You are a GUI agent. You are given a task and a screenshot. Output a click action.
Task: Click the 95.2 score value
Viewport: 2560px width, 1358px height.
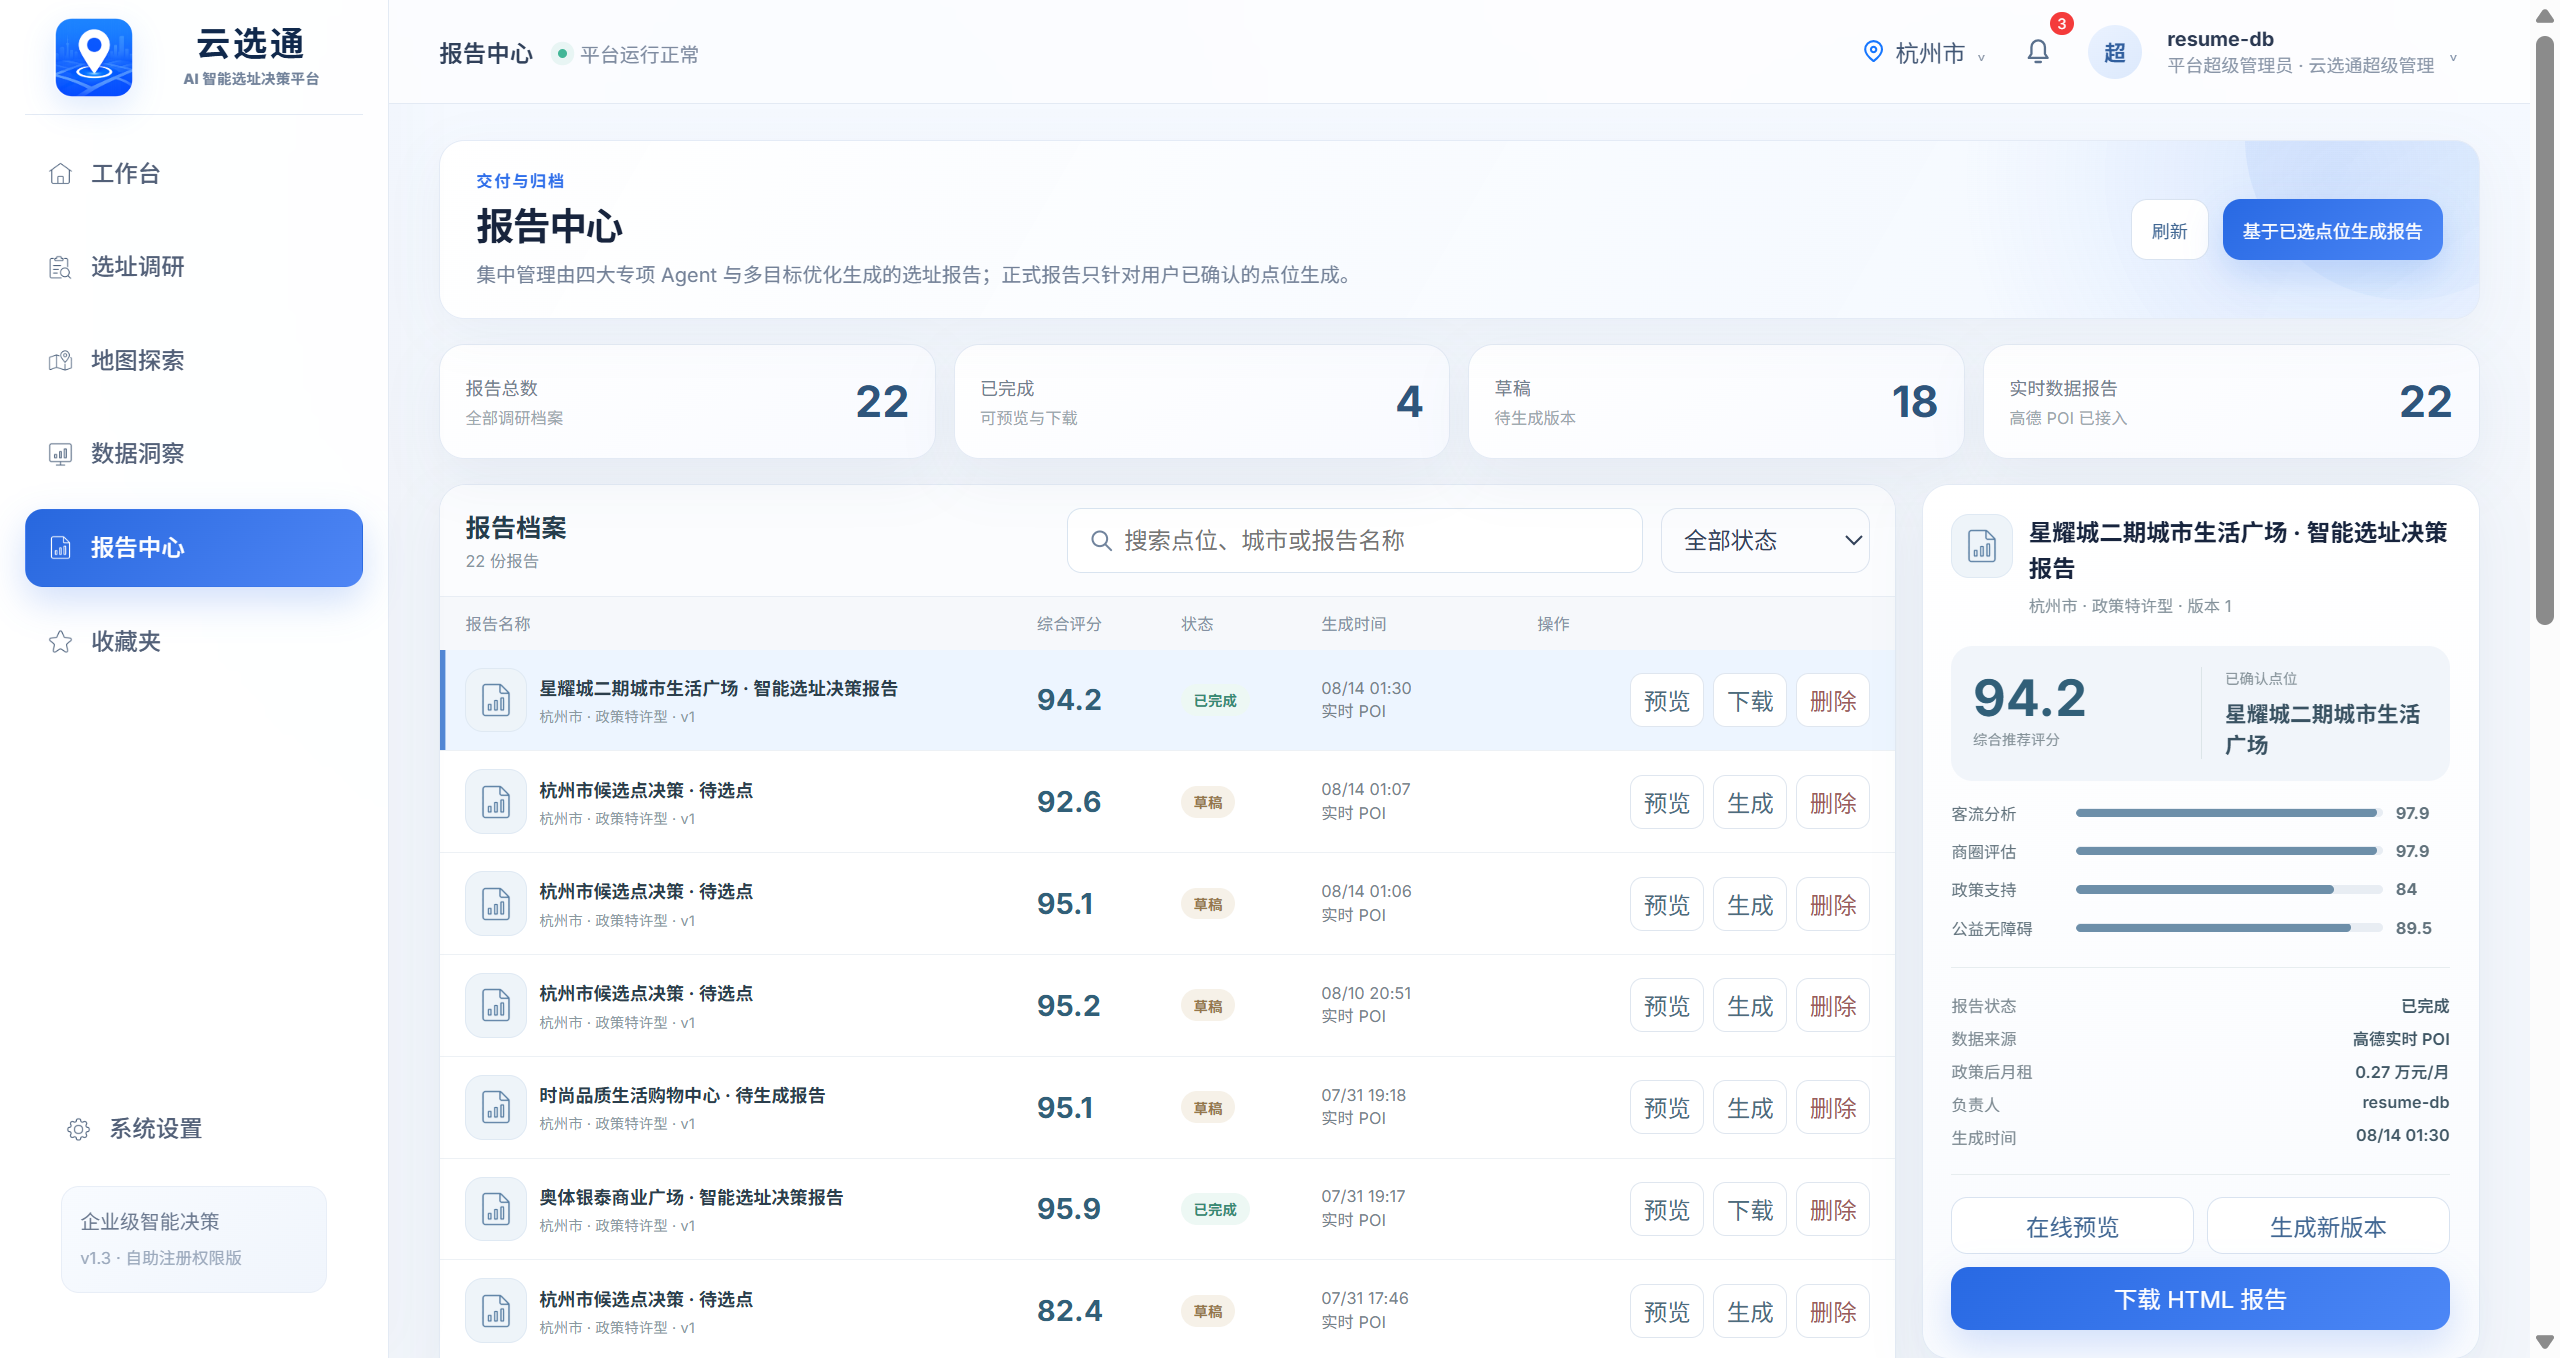pos(1068,1006)
